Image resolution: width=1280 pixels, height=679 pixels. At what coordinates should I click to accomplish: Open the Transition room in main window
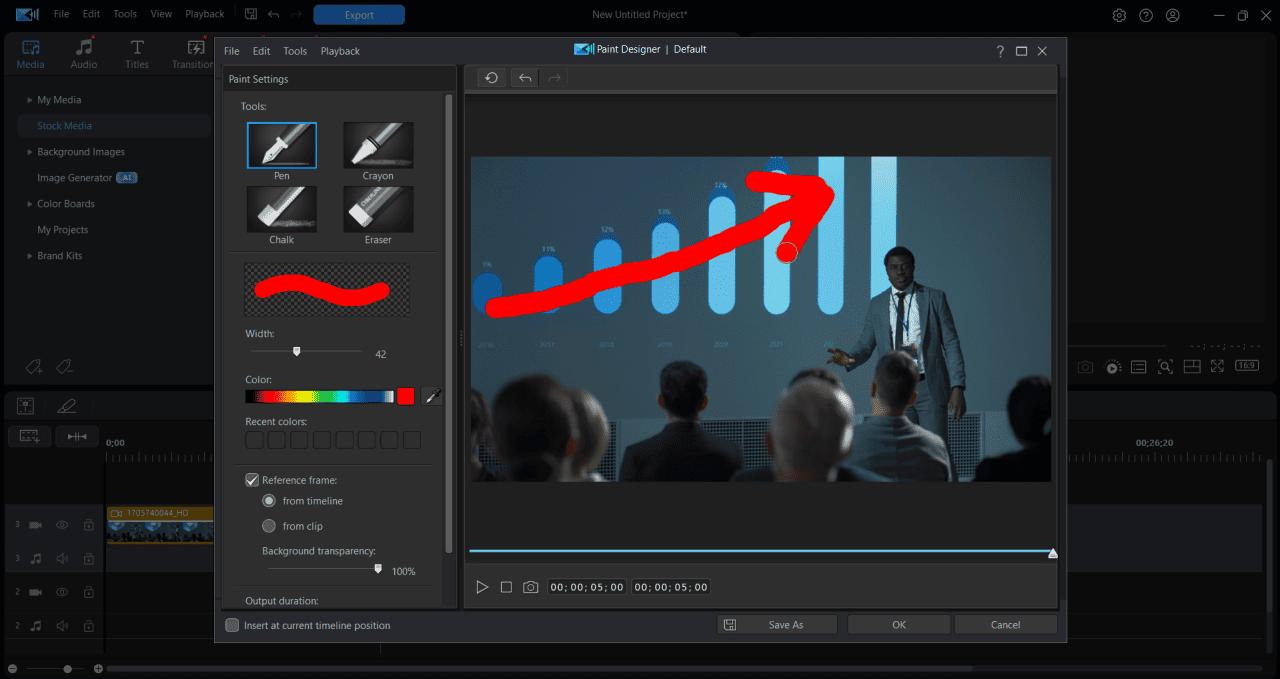(x=193, y=54)
